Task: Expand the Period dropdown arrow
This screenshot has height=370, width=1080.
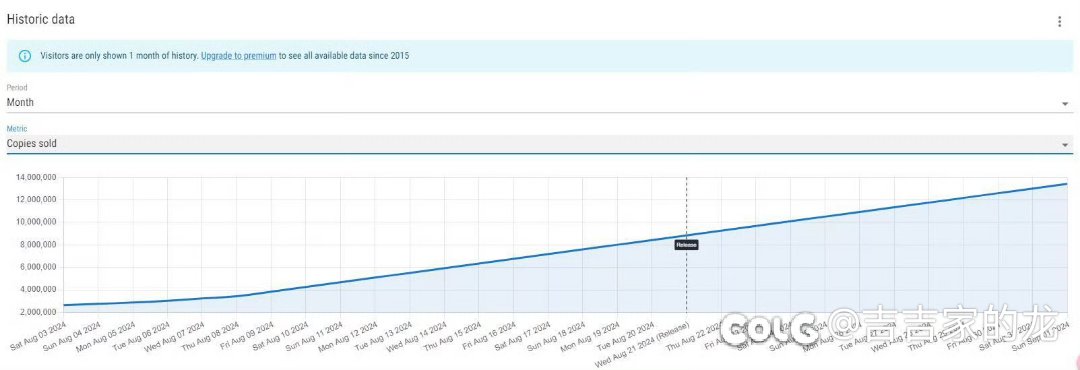Action: [x=1065, y=103]
